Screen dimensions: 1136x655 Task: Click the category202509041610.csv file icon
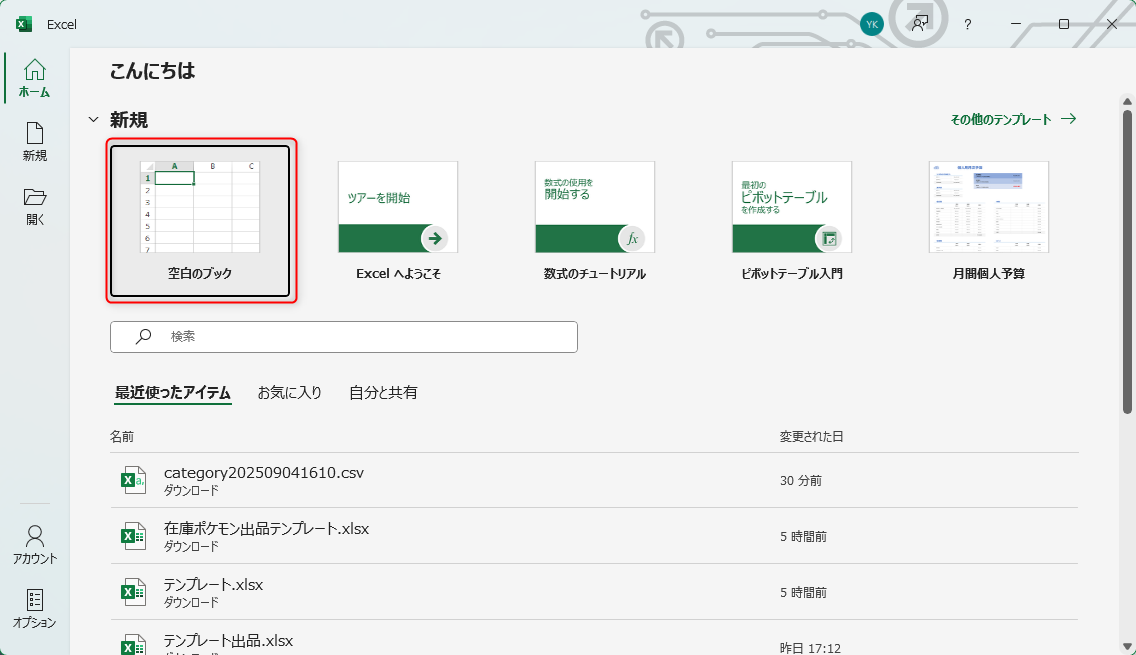(133, 480)
